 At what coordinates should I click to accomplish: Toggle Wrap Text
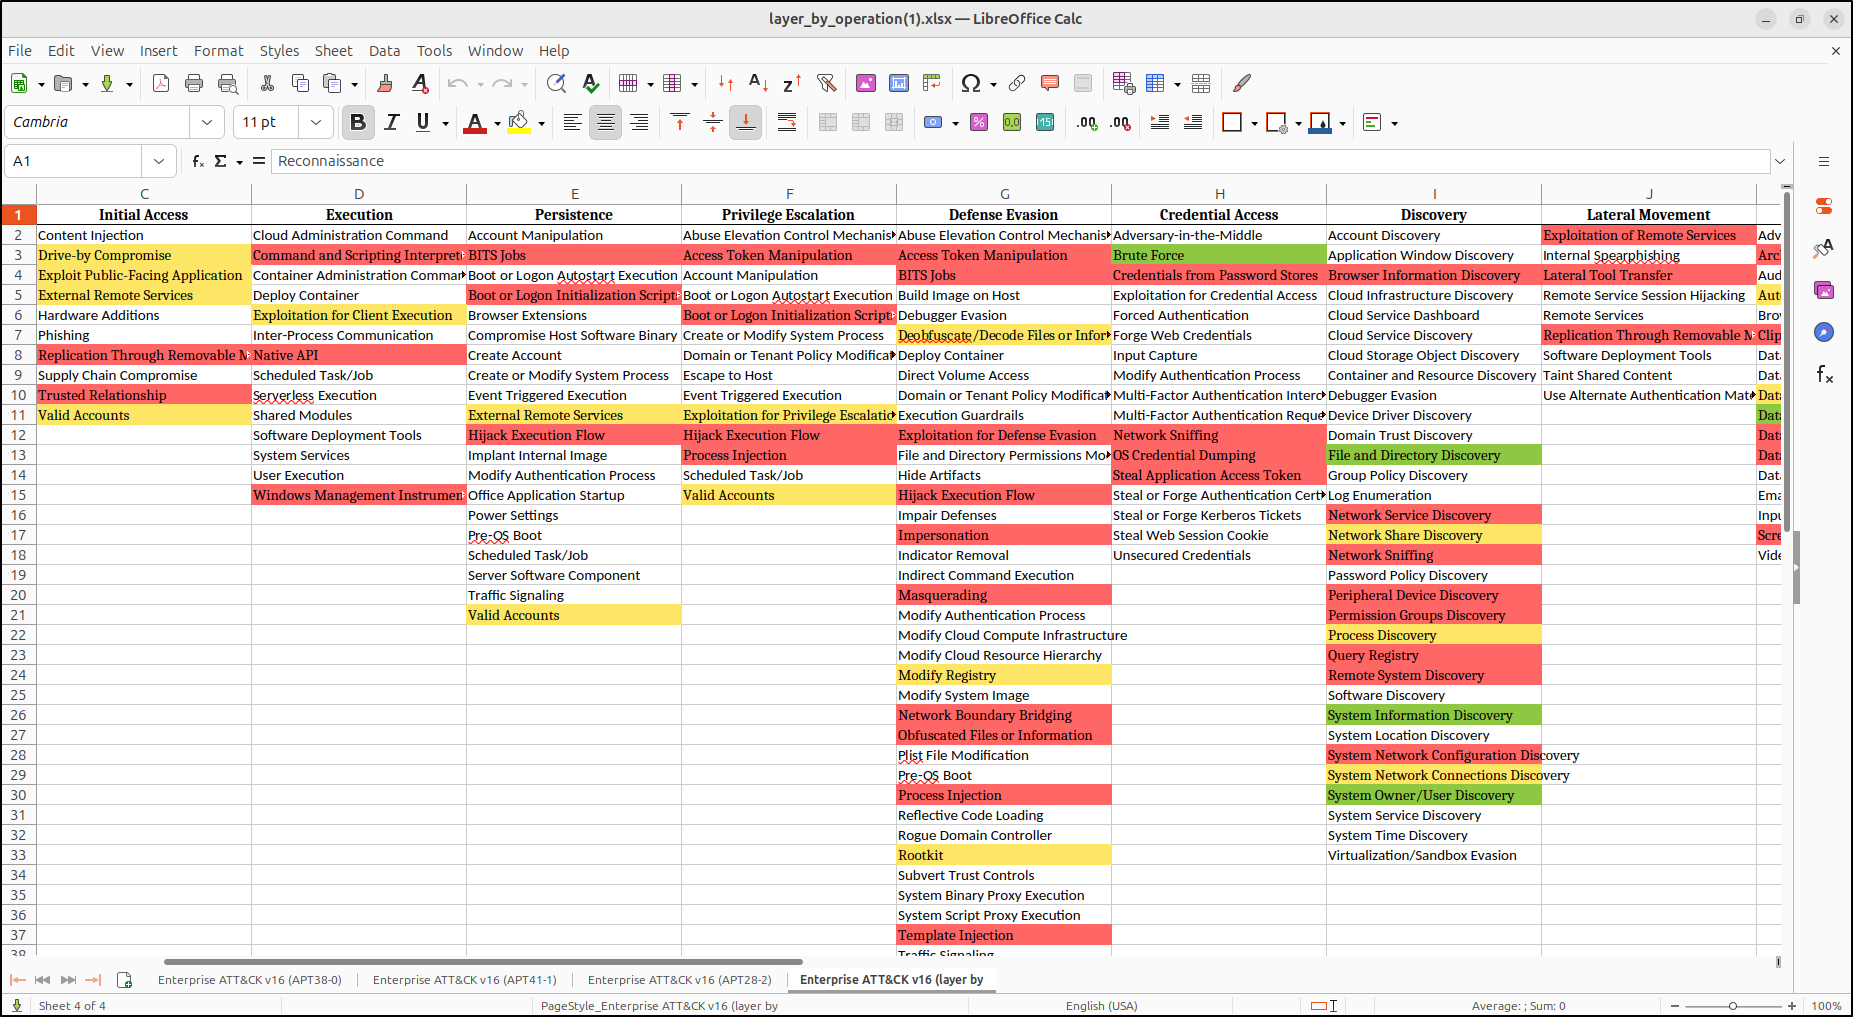click(787, 122)
